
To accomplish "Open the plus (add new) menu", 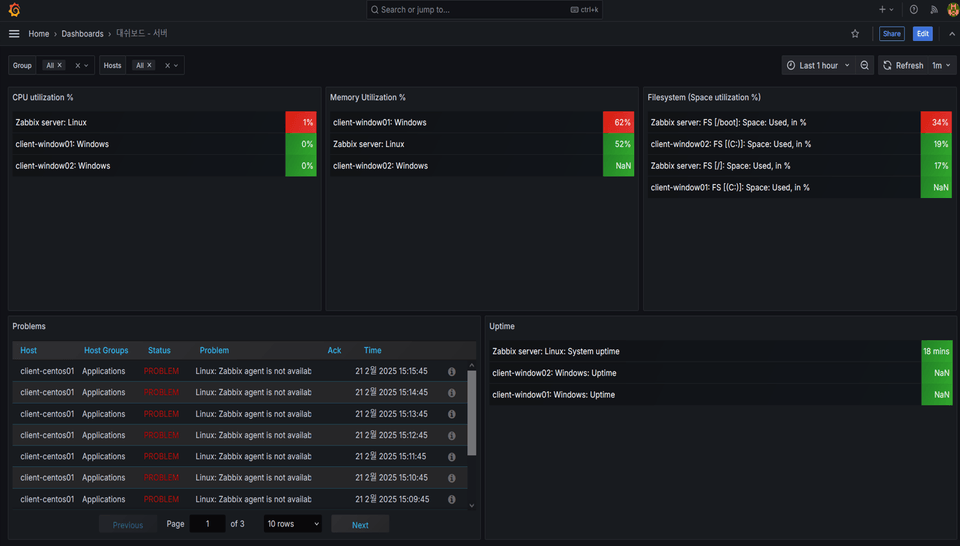I will coord(882,9).
